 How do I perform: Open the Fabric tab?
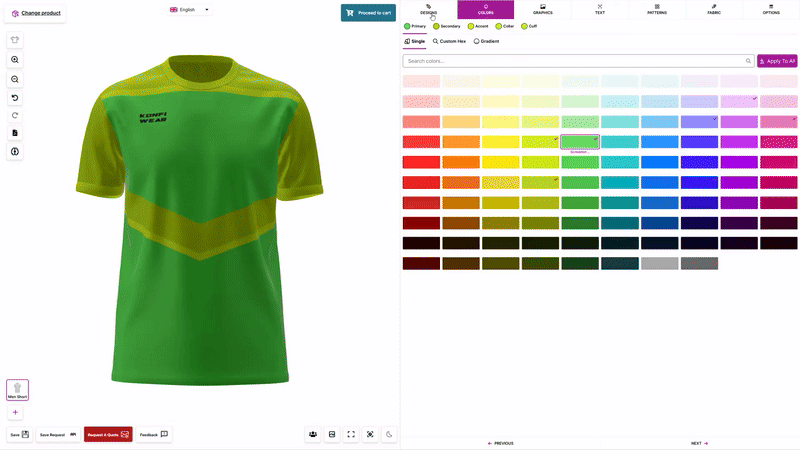(x=714, y=10)
